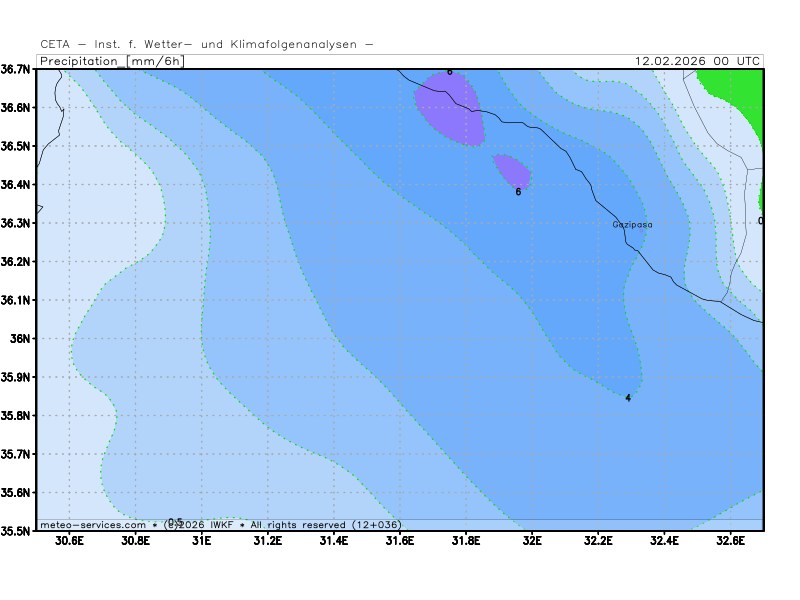This screenshot has width=800, height=600.
Task: Click the Gazipasa city label
Action: tap(632, 225)
